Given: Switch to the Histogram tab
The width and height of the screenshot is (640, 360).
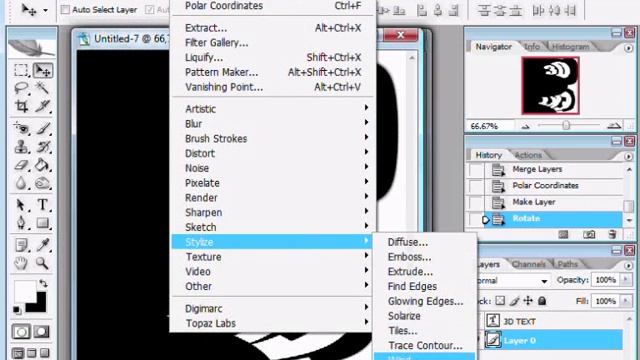Looking at the screenshot, I should point(570,47).
